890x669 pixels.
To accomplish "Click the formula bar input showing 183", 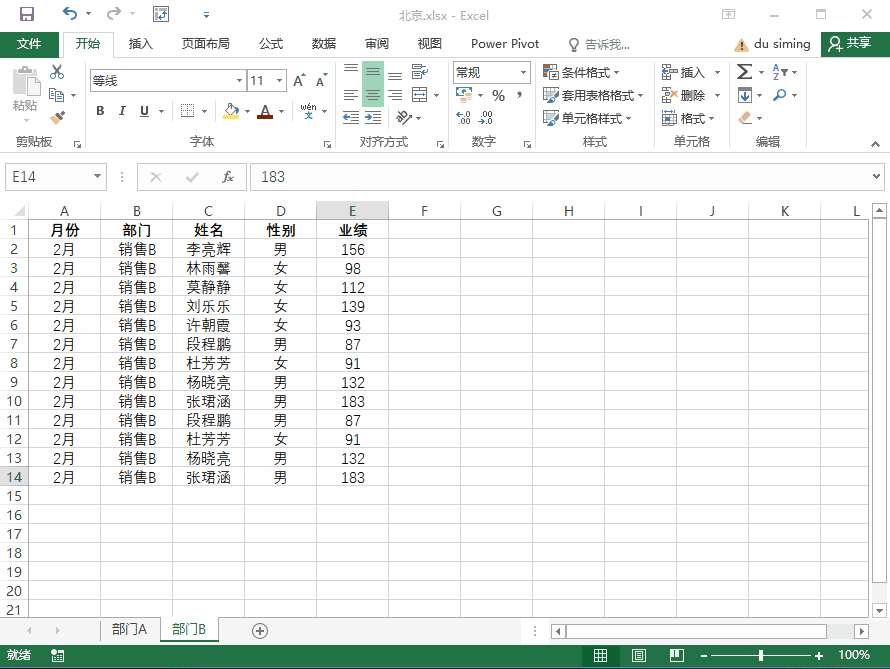I will [x=560, y=177].
